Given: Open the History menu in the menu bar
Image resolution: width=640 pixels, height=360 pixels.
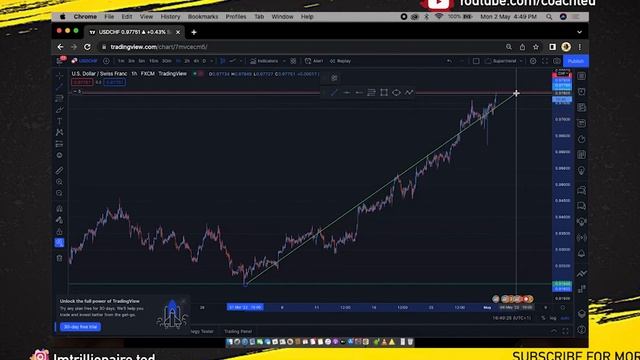Looking at the screenshot, I should tap(170, 17).
